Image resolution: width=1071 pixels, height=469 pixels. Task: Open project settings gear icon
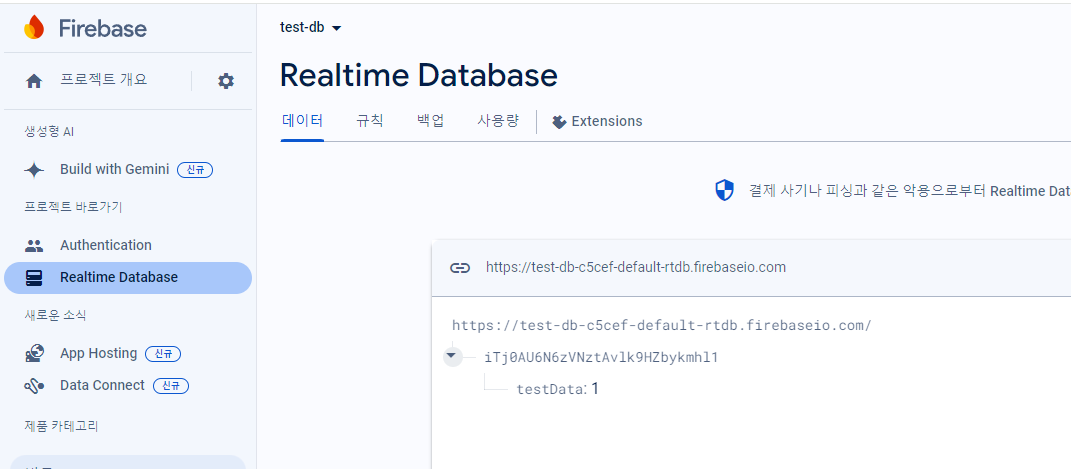[x=225, y=81]
